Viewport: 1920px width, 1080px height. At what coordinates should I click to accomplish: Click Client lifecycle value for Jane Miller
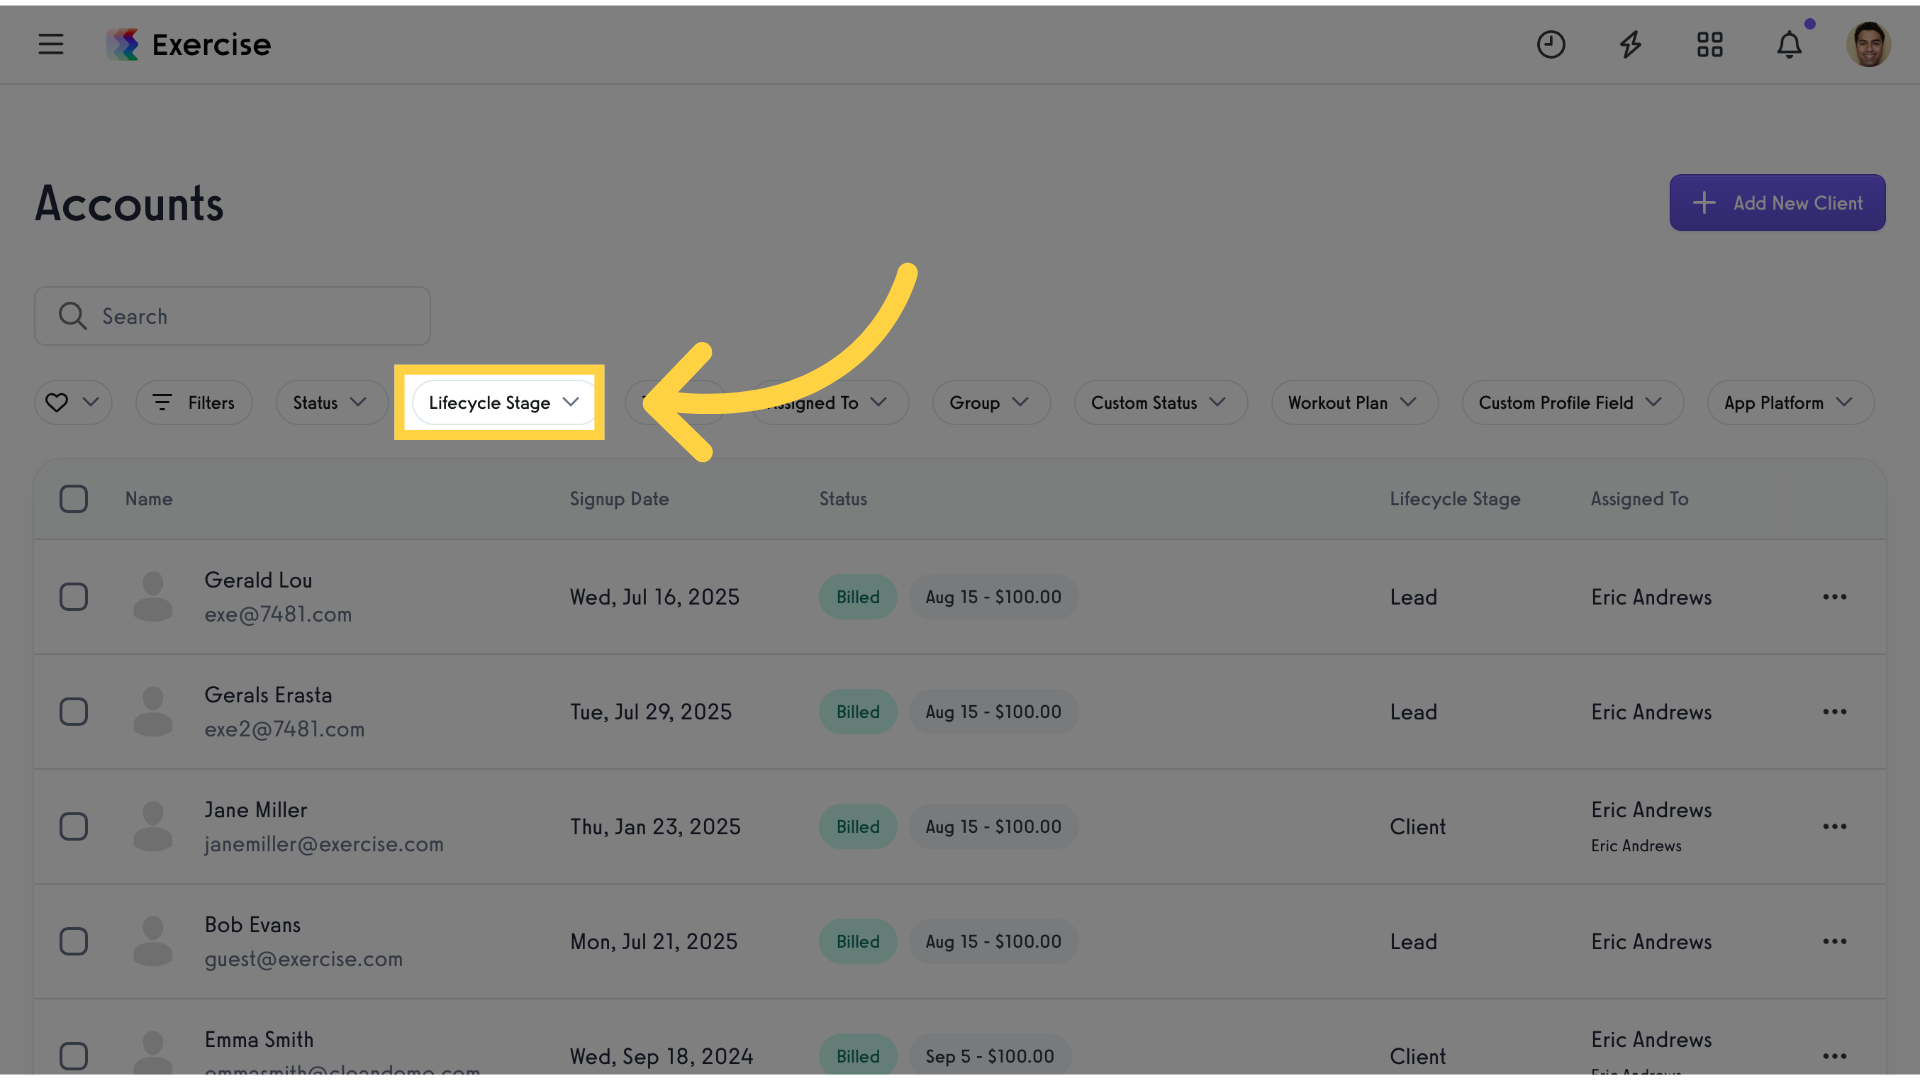click(1418, 827)
